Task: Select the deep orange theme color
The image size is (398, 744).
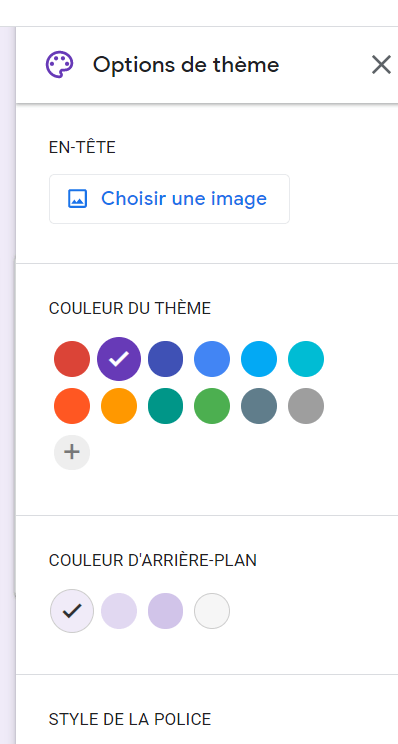Action: pos(72,406)
